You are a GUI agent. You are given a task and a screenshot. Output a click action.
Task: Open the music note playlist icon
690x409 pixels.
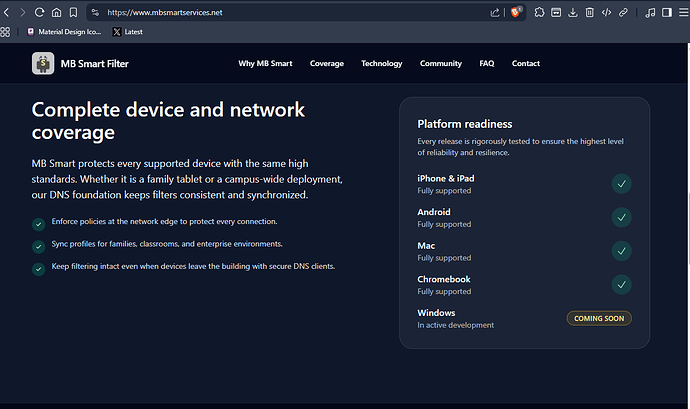point(650,12)
